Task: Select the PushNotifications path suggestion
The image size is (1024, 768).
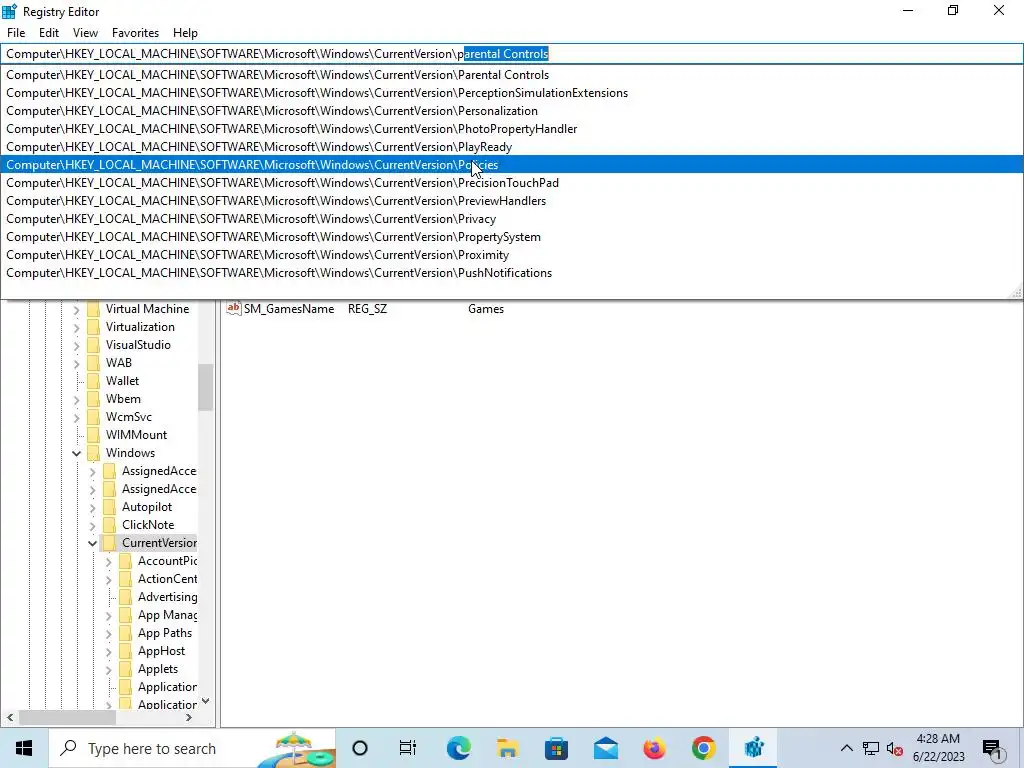Action: pyautogui.click(x=512, y=273)
